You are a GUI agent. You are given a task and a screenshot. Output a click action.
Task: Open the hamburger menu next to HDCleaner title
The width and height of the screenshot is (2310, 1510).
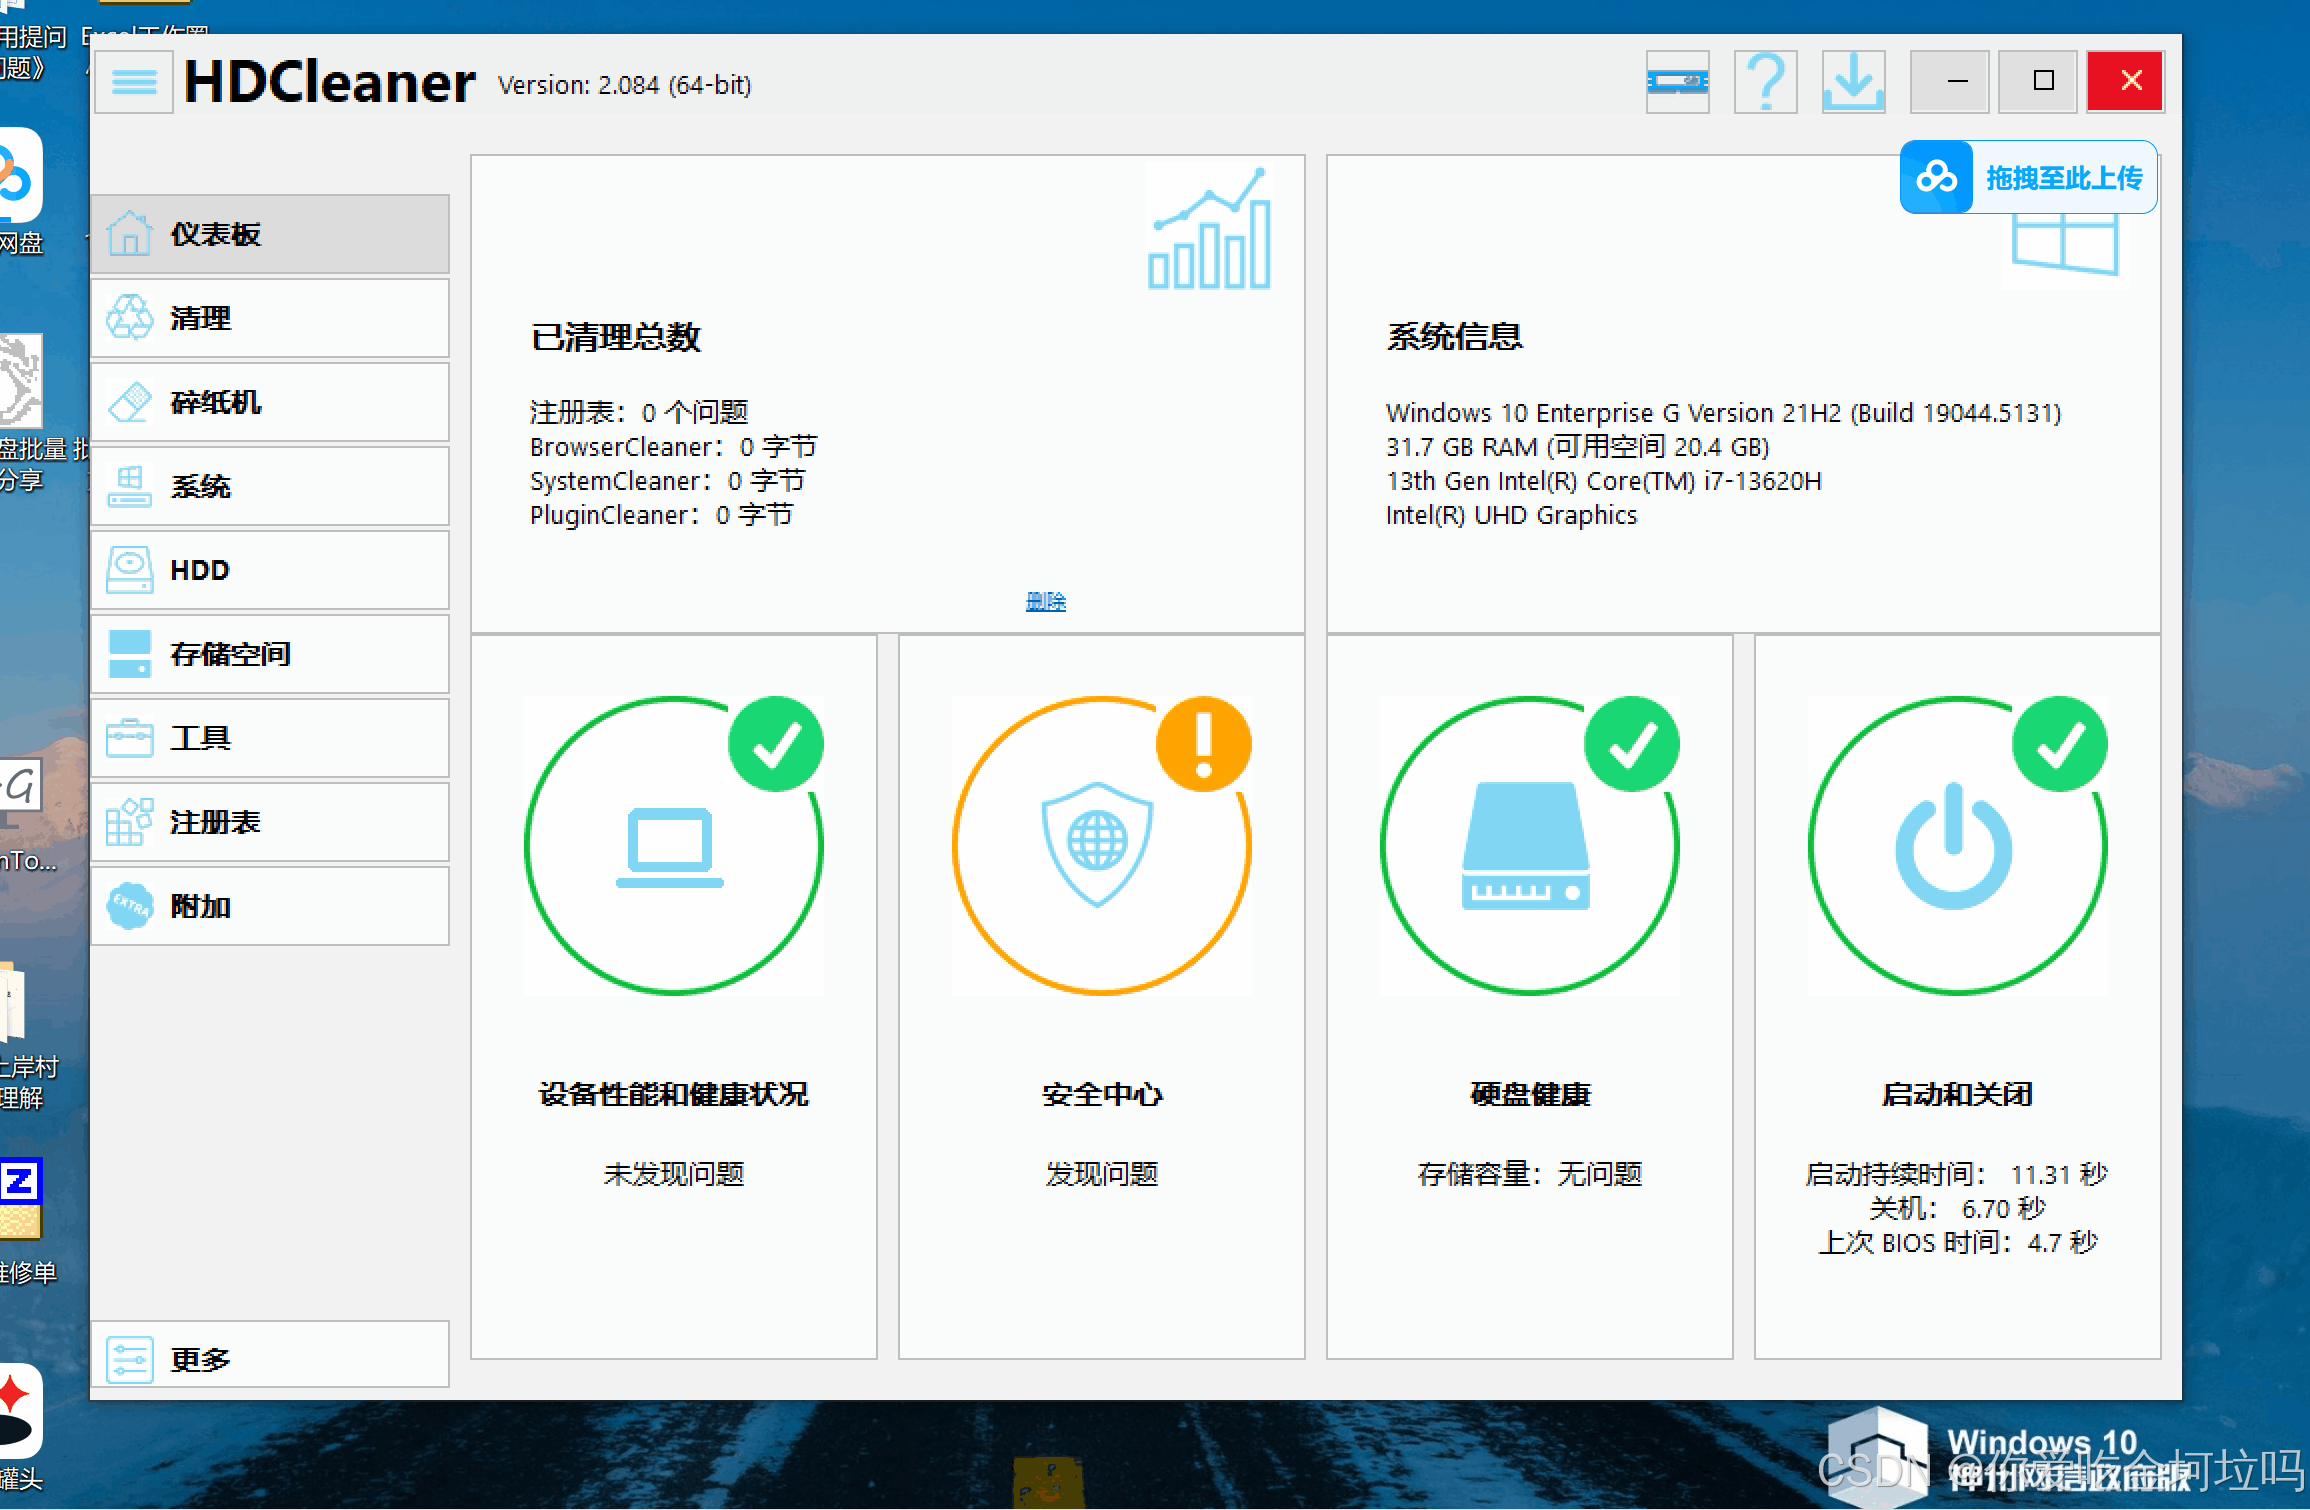click(134, 82)
